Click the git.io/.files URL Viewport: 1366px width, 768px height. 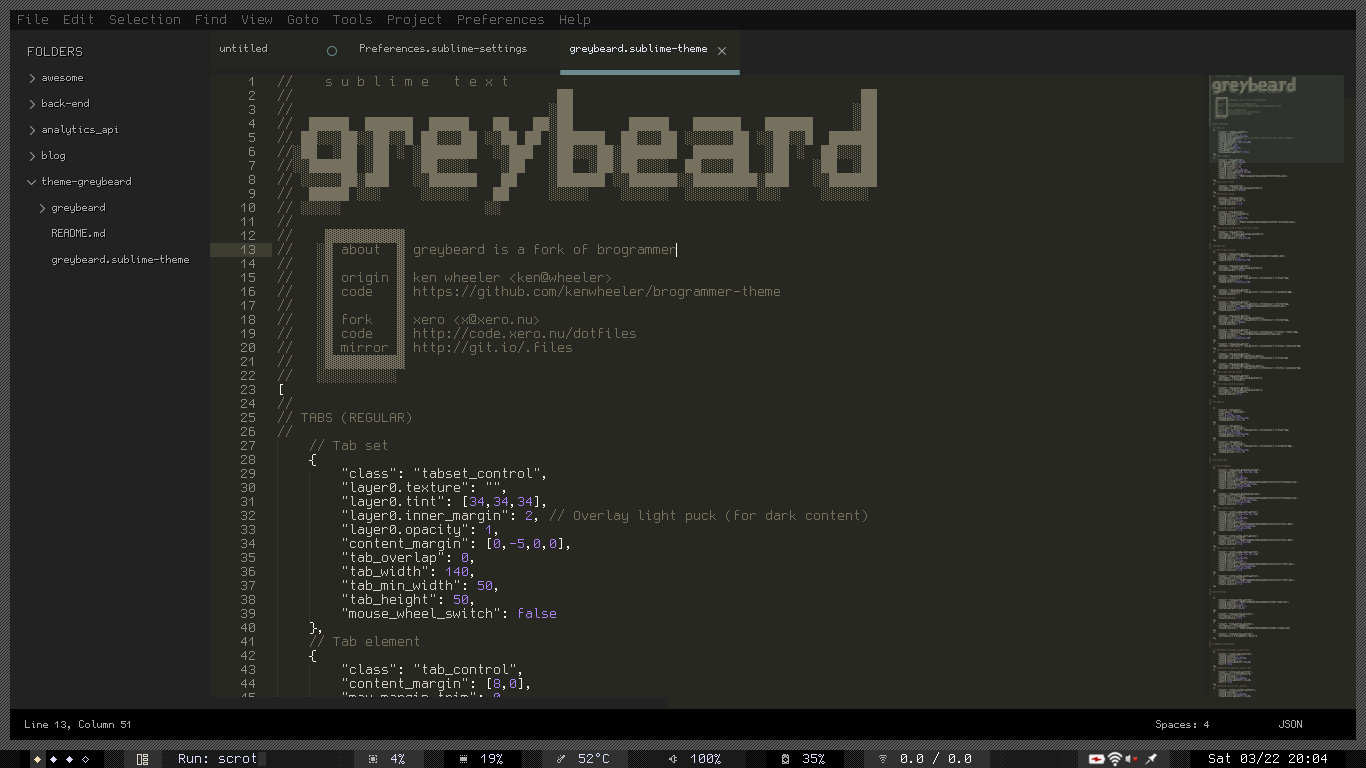pos(493,347)
